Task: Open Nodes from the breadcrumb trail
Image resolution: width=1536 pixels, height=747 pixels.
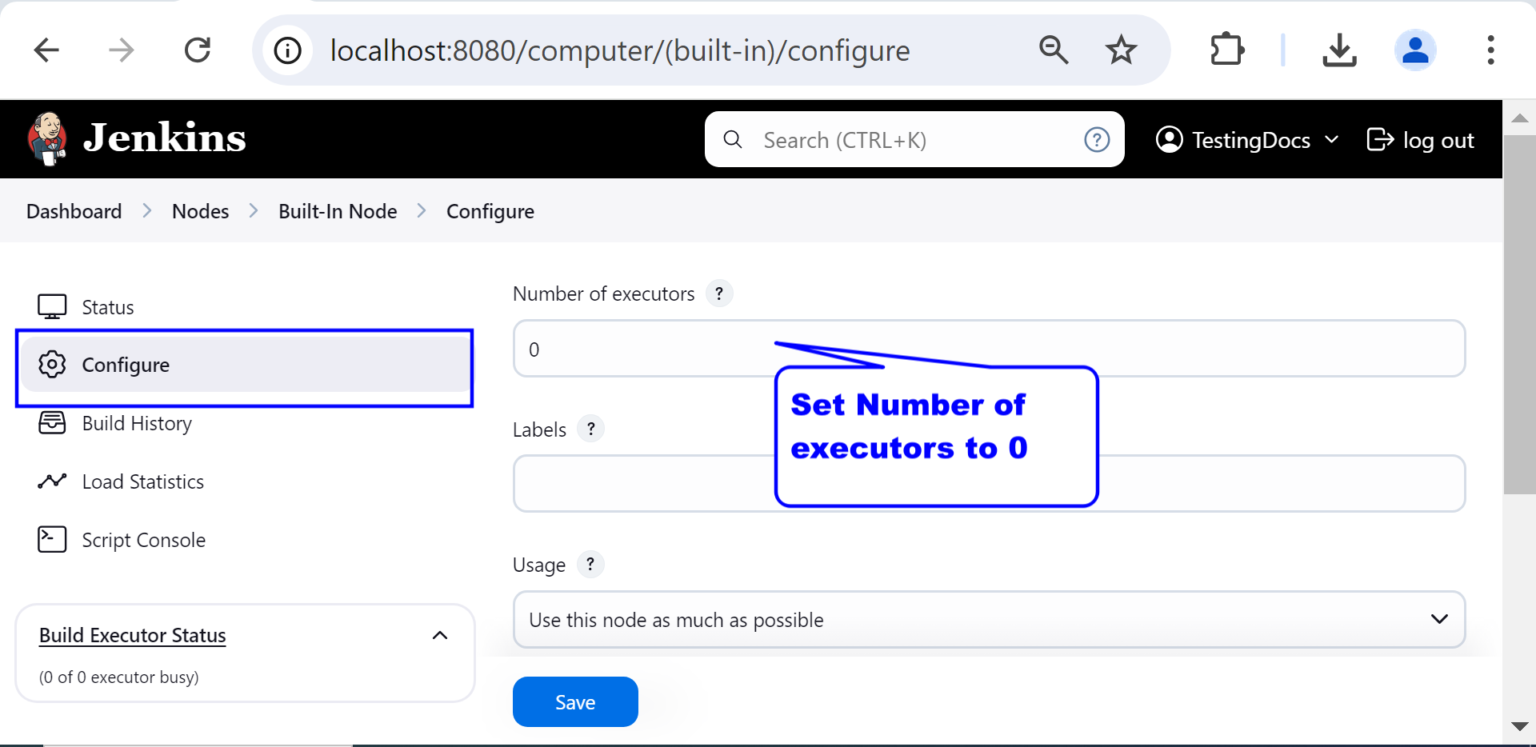Action: click(x=200, y=211)
